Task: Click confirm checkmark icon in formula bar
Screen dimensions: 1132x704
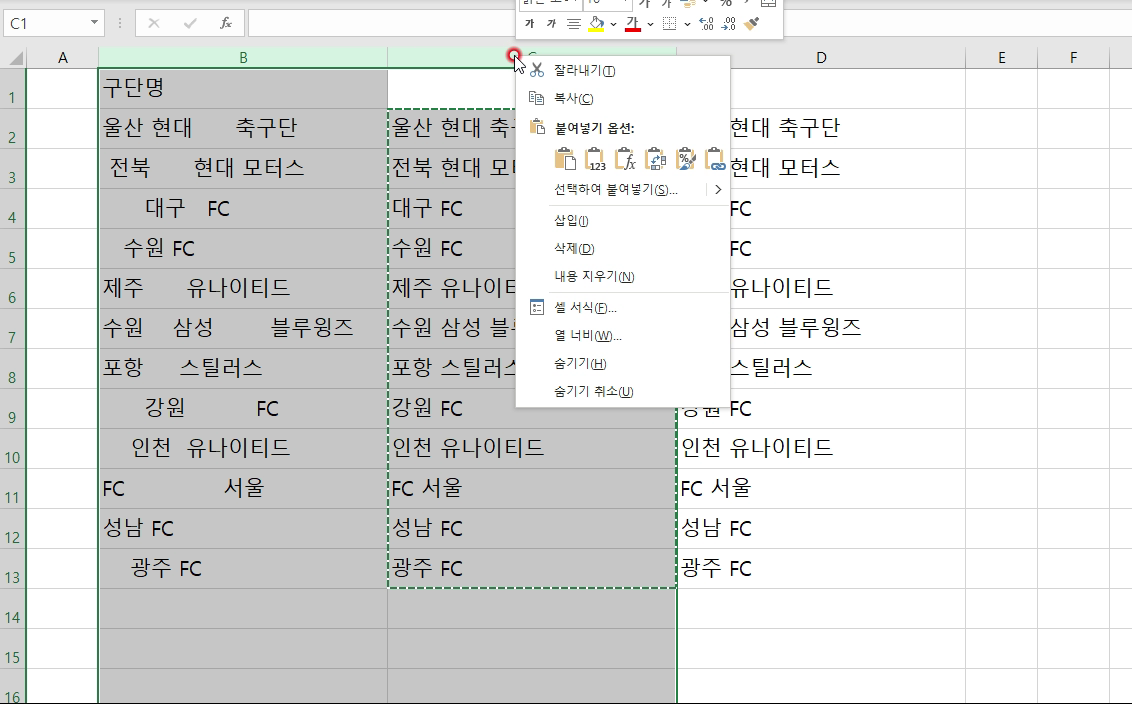Action: 190,23
